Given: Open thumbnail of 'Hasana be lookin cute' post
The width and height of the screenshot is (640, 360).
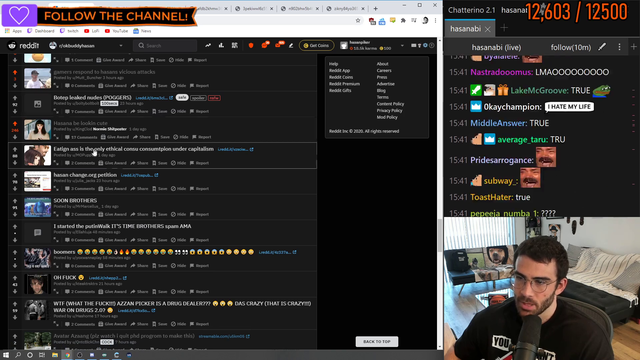Looking at the screenshot, I should pos(38,130).
